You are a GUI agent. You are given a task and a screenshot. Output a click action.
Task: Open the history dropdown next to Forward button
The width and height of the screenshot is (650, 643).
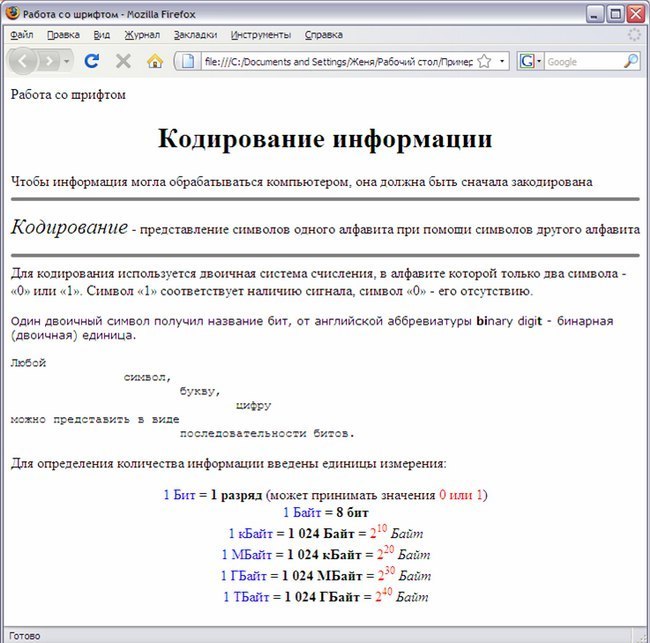(67, 61)
